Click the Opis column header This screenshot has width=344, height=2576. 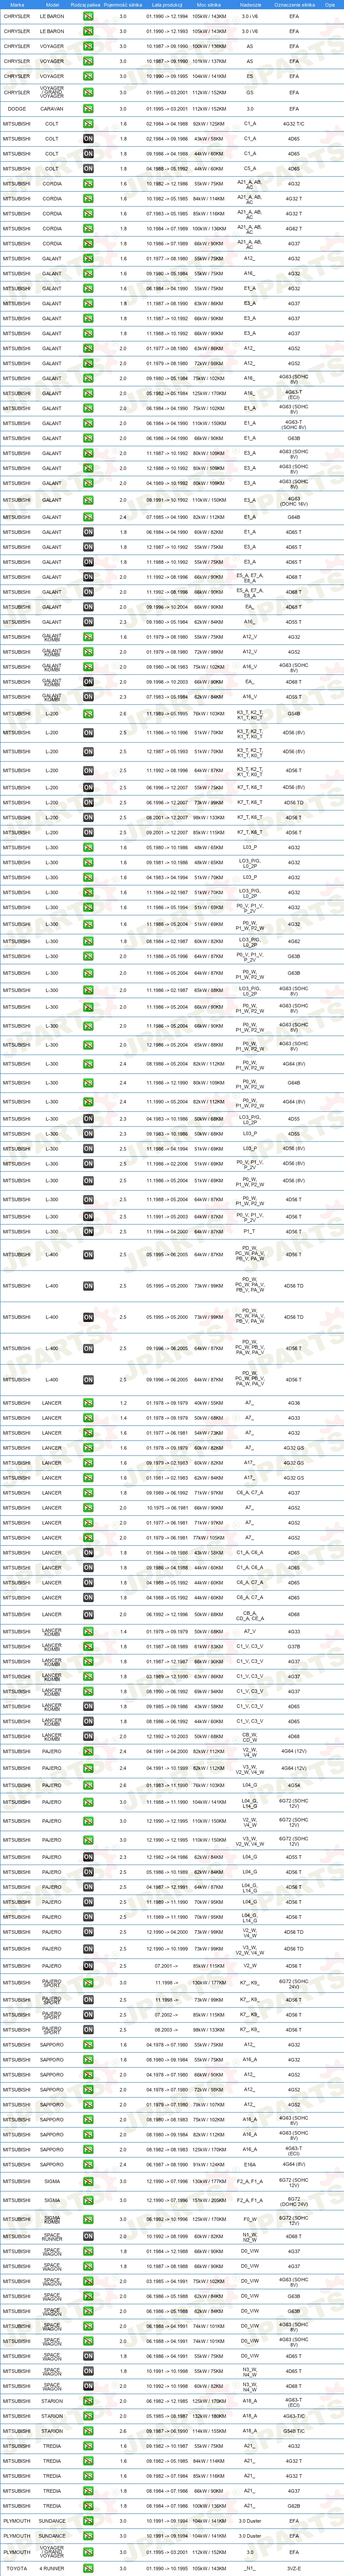tap(331, 4)
